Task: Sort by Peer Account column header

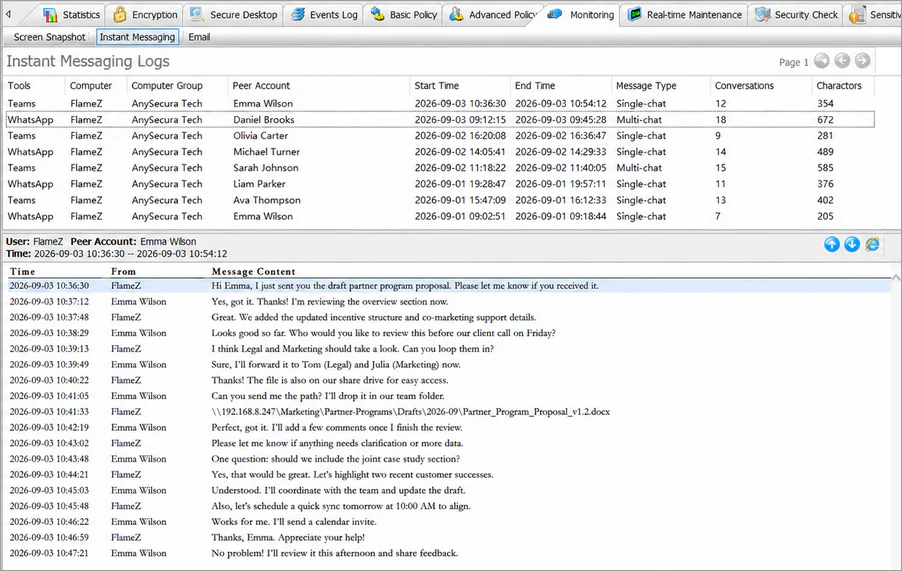Action: click(x=261, y=86)
